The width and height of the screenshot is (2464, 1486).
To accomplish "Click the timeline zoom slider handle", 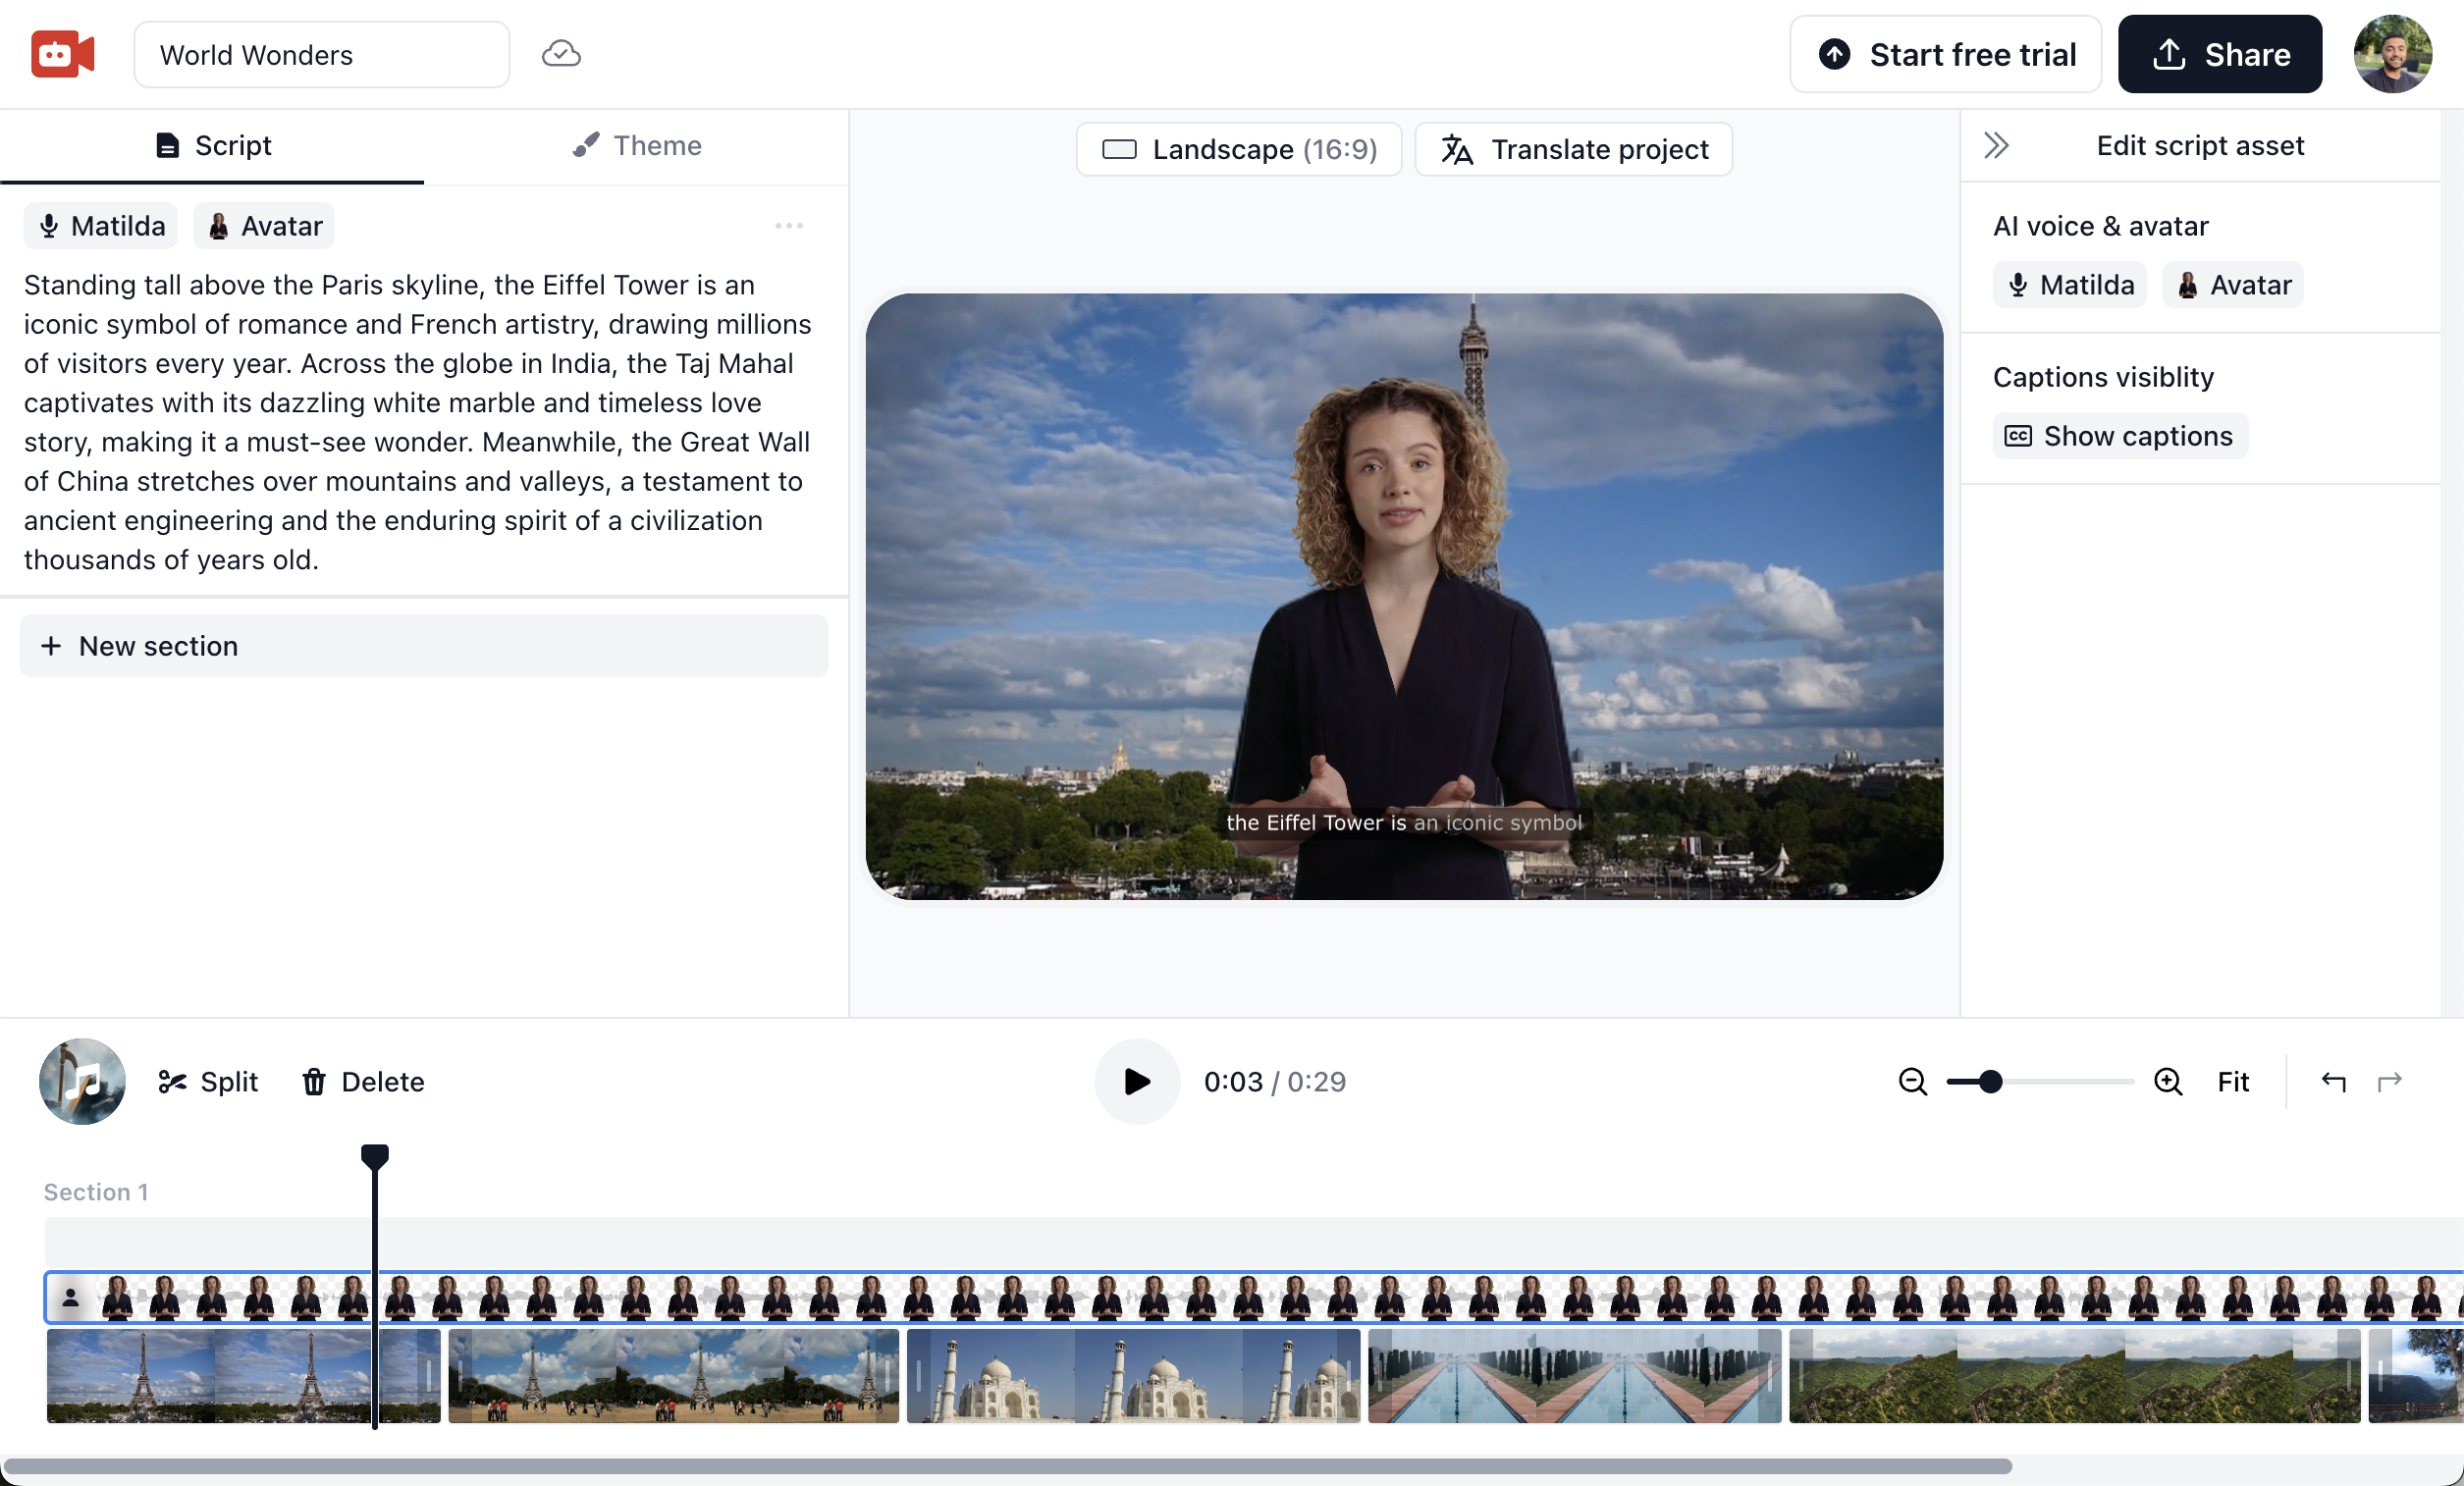I will pos(1990,1082).
